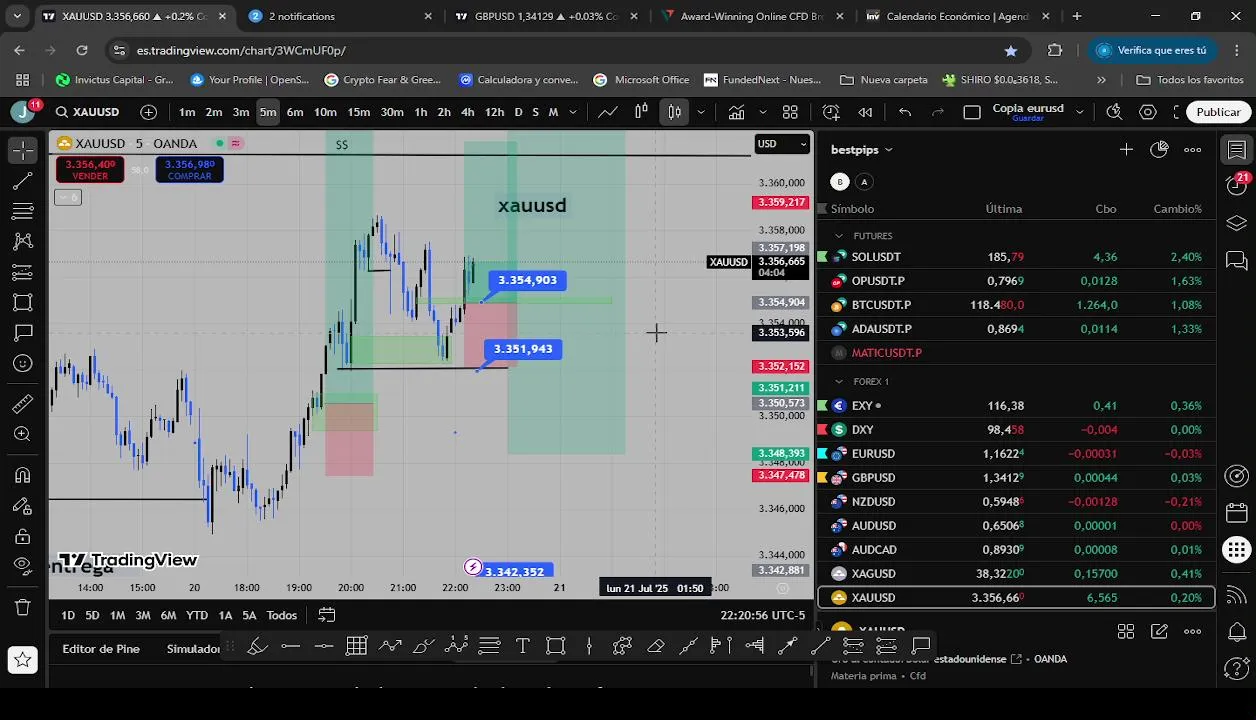Select the candlestick chart type button
The image size is (1256, 720).
(x=675, y=112)
